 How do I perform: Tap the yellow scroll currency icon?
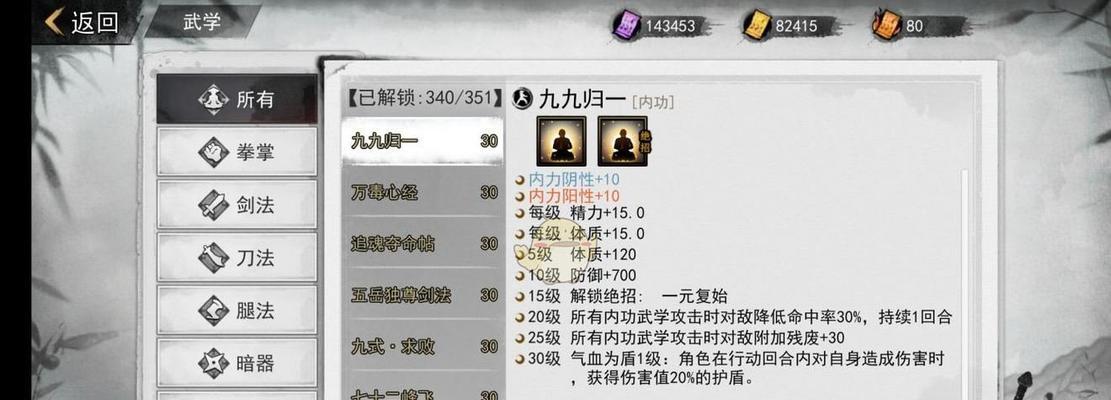(x=757, y=25)
